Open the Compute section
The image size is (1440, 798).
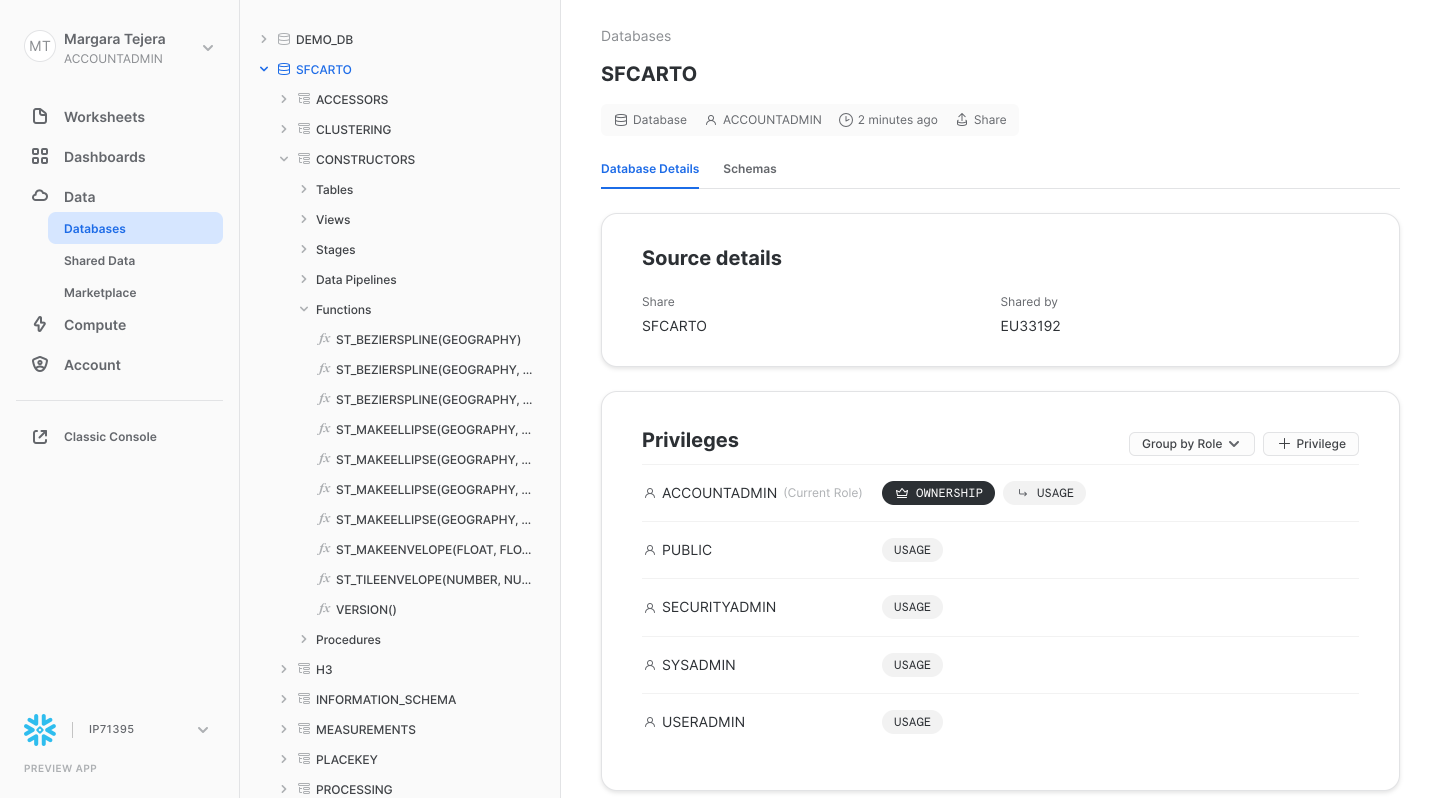(95, 325)
